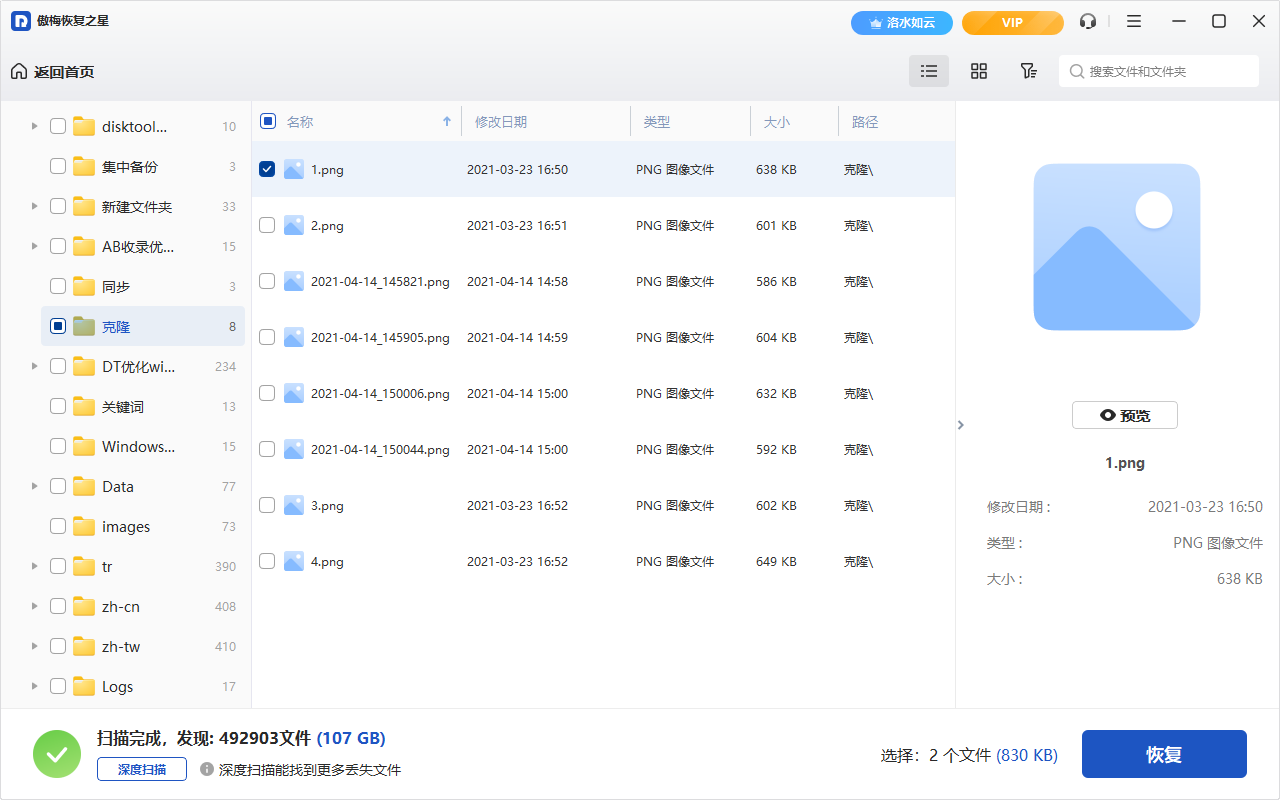Start 深度扫描 deep scan
This screenshot has height=800, width=1280.
point(142,769)
